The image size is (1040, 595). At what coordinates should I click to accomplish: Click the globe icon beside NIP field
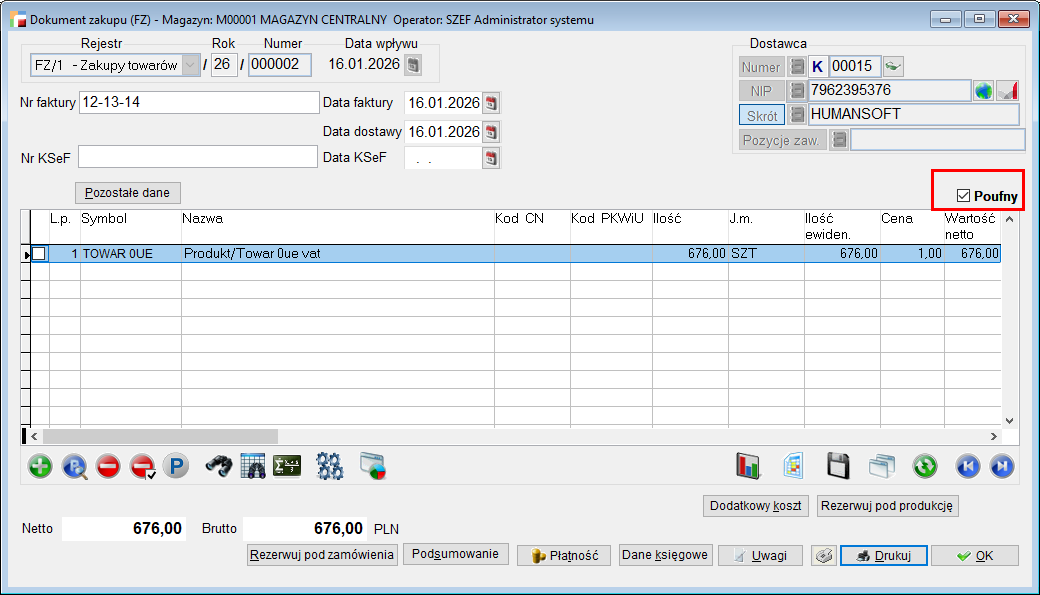984,90
